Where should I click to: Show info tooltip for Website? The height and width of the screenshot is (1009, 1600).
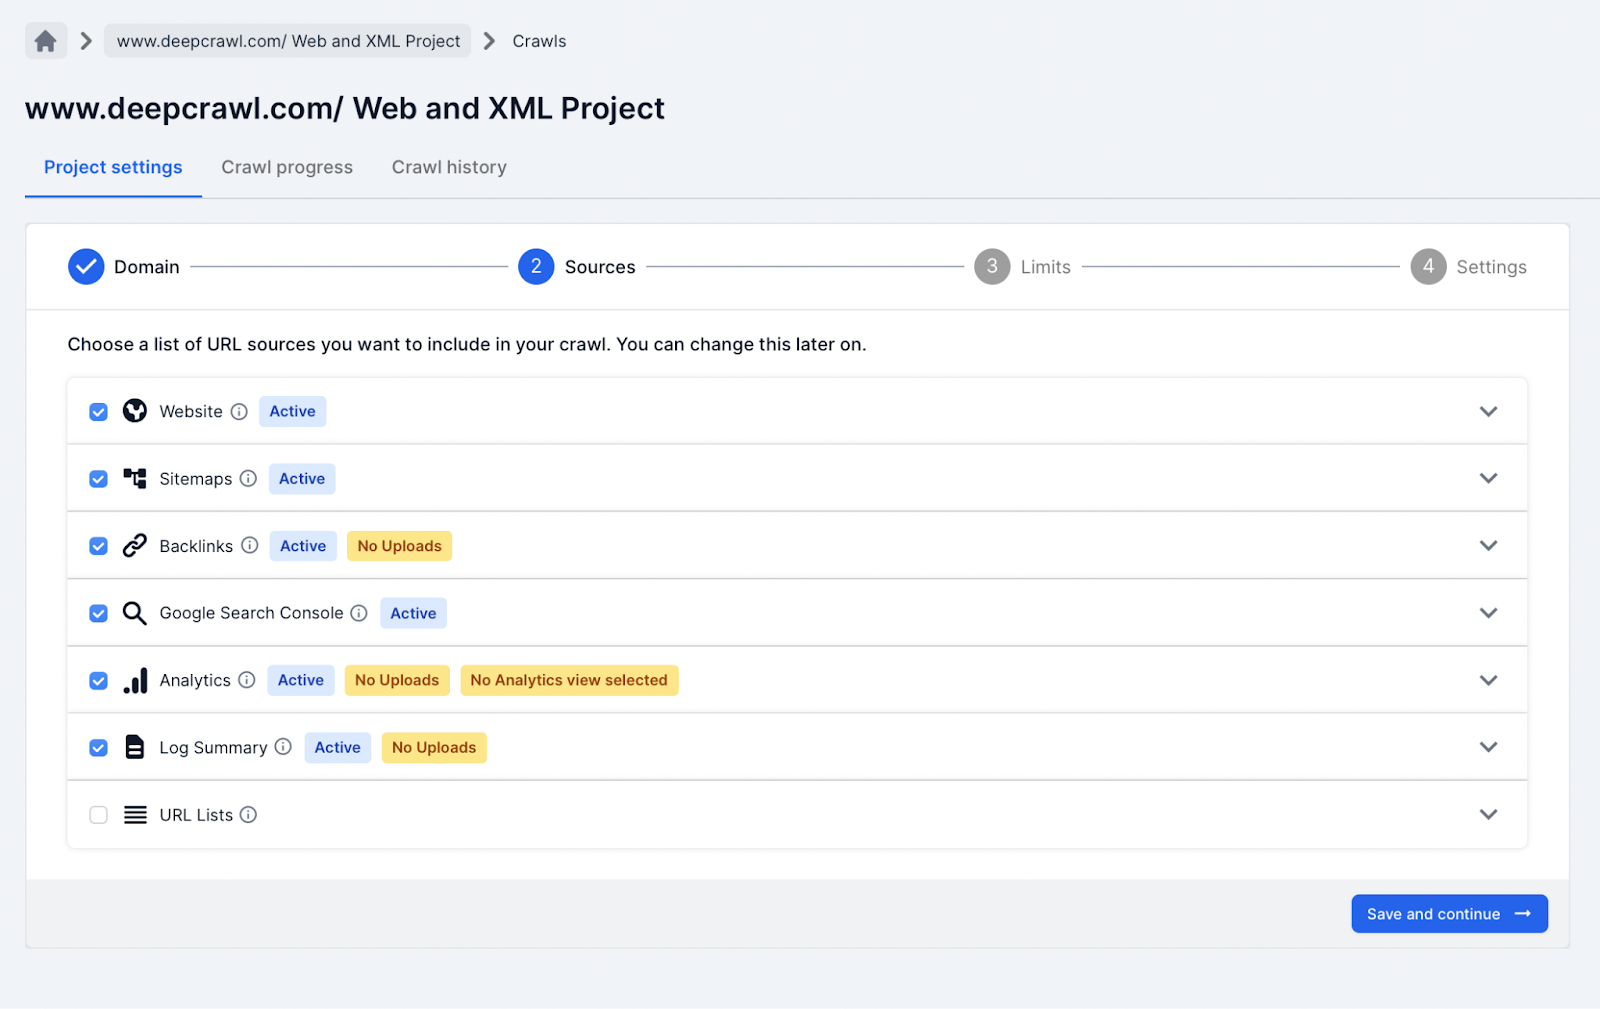[239, 411]
